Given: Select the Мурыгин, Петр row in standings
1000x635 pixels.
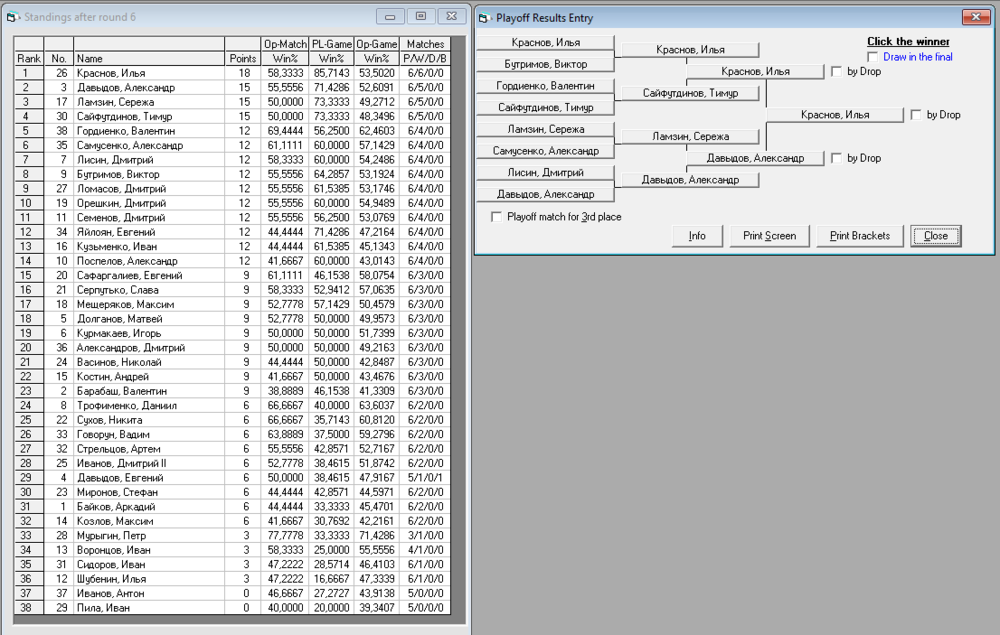Looking at the screenshot, I should [x=150, y=536].
